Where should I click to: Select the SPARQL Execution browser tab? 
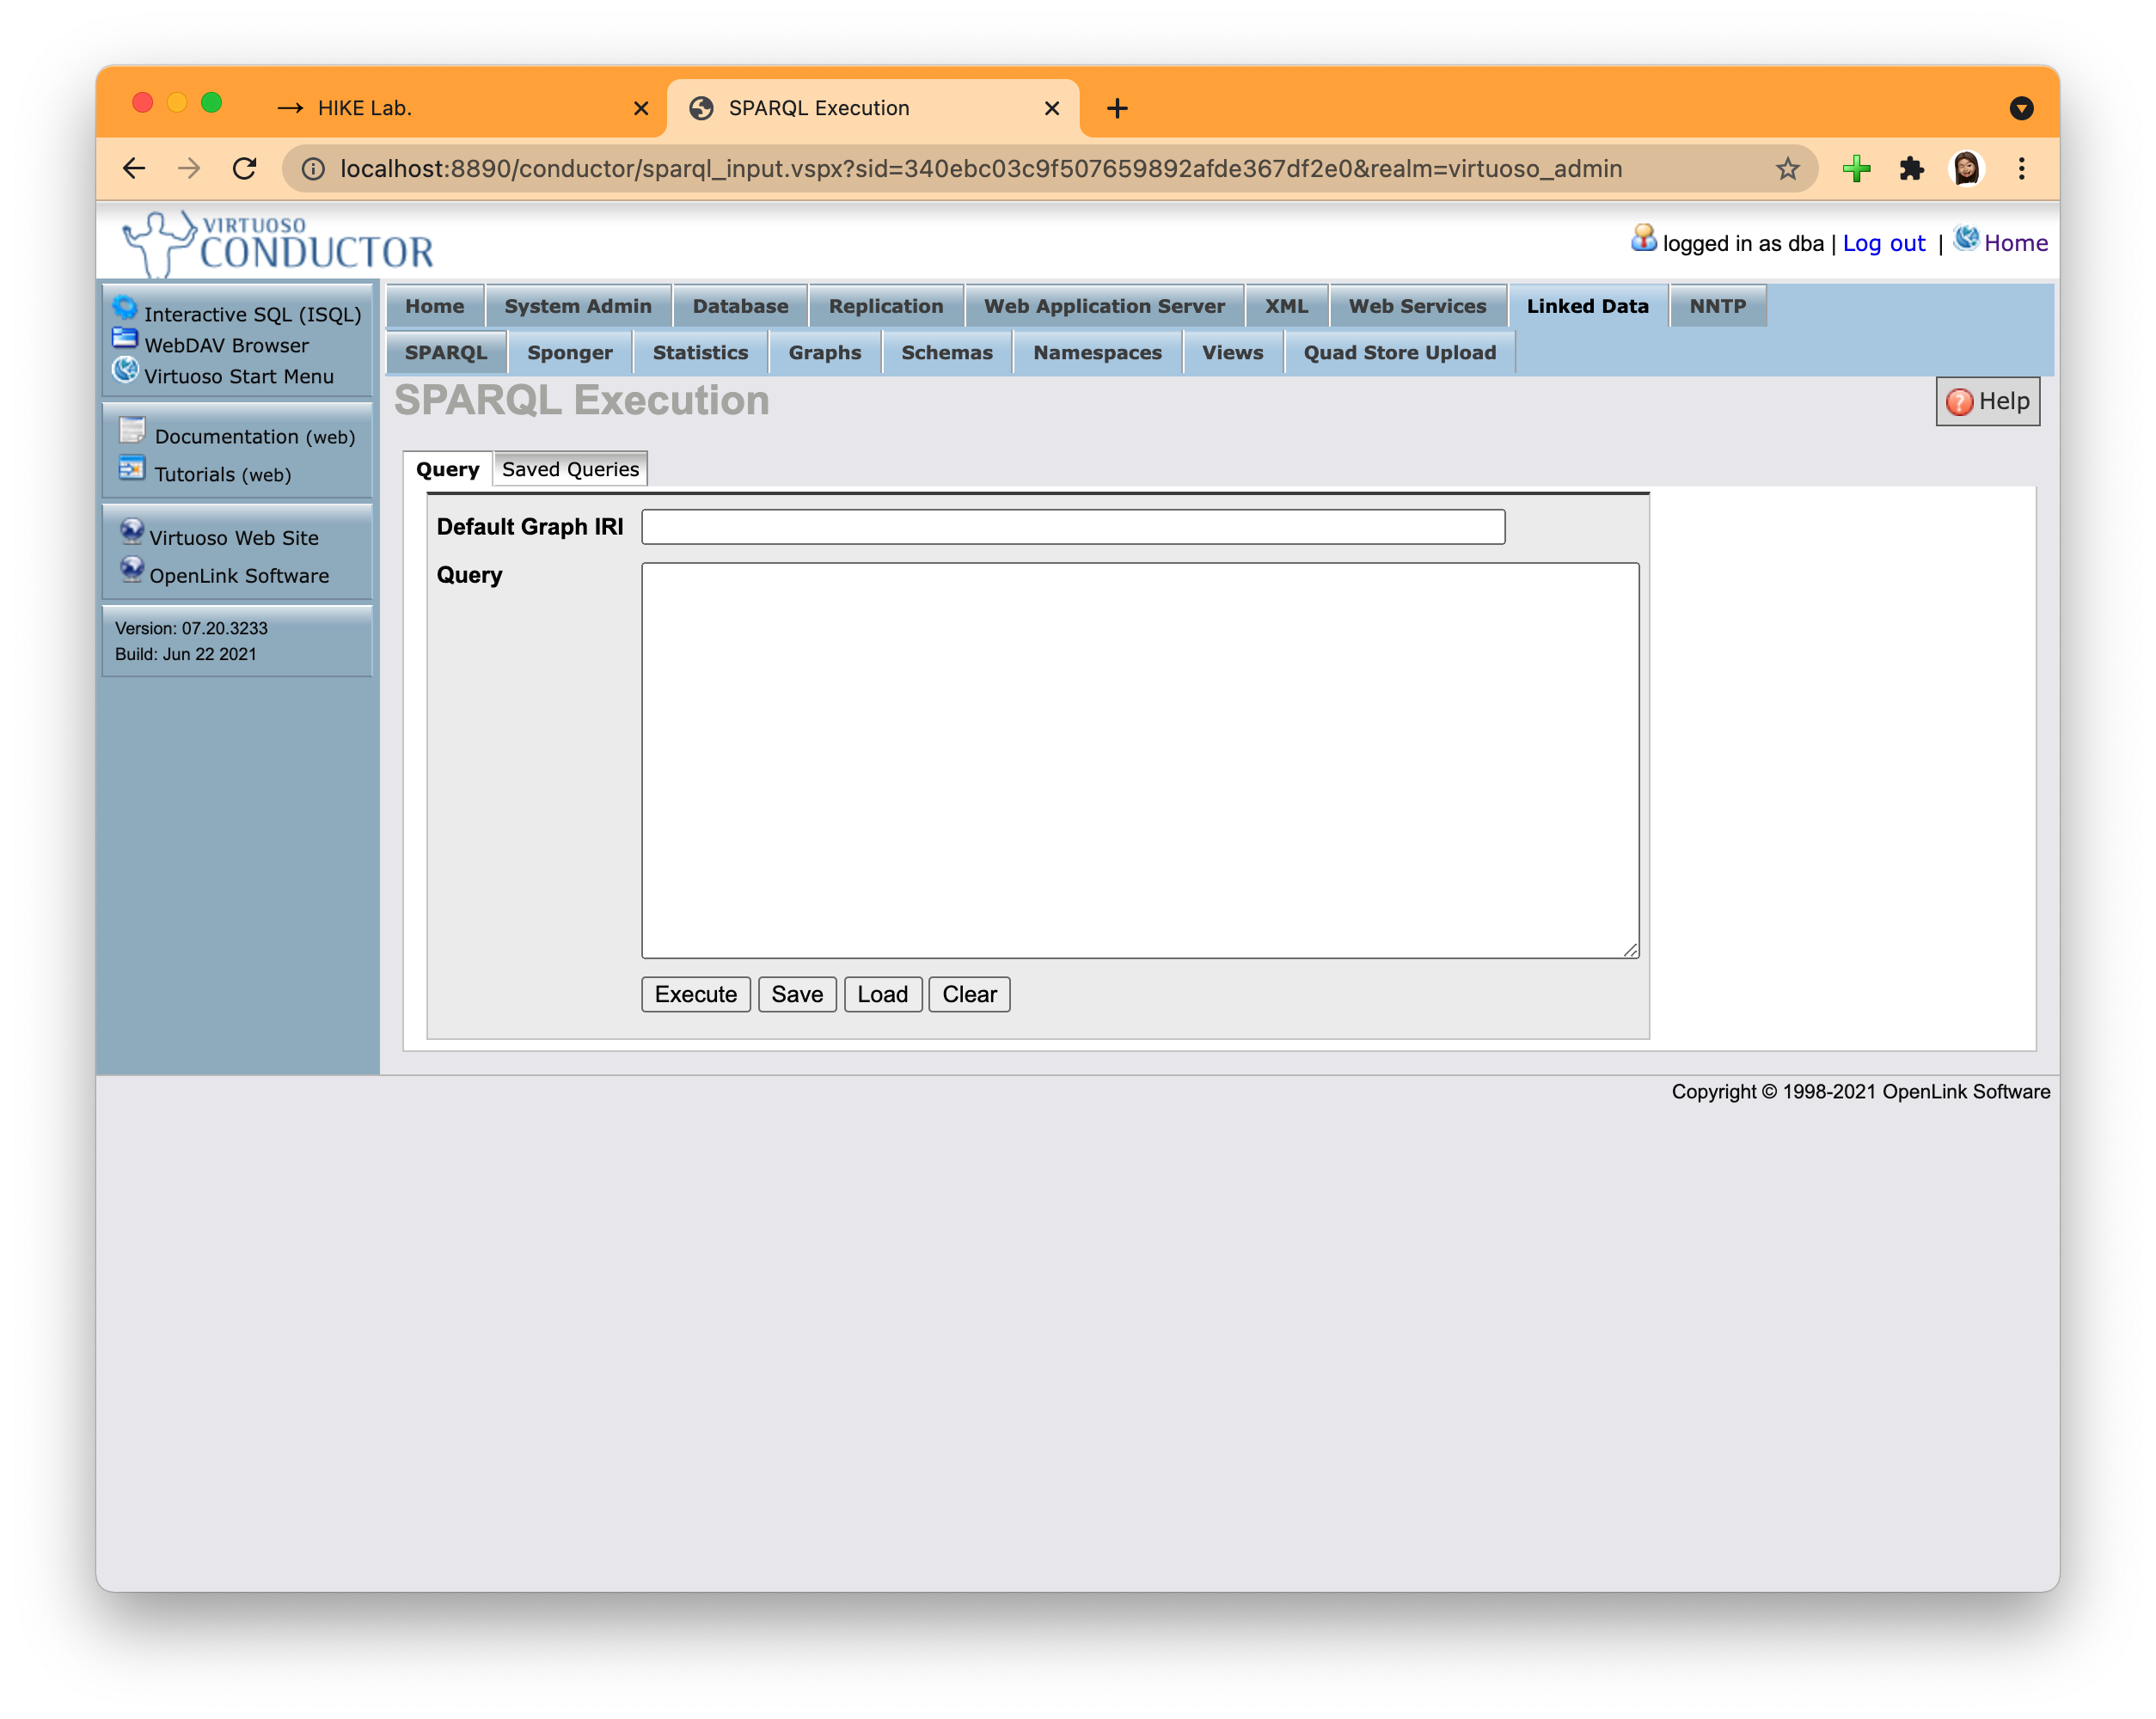872,108
